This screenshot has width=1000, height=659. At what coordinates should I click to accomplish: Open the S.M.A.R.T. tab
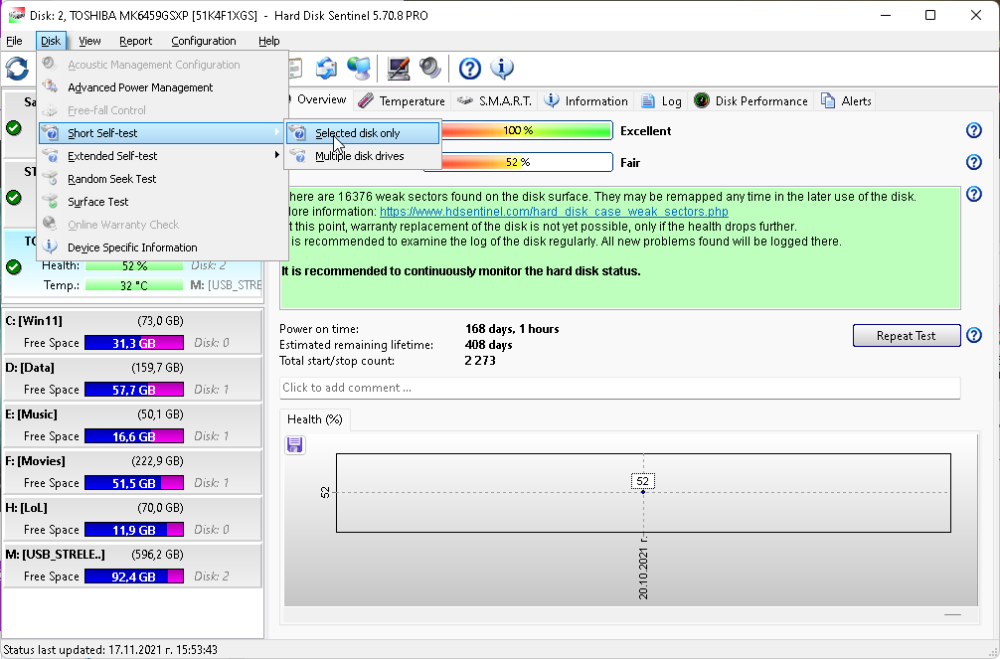click(495, 101)
